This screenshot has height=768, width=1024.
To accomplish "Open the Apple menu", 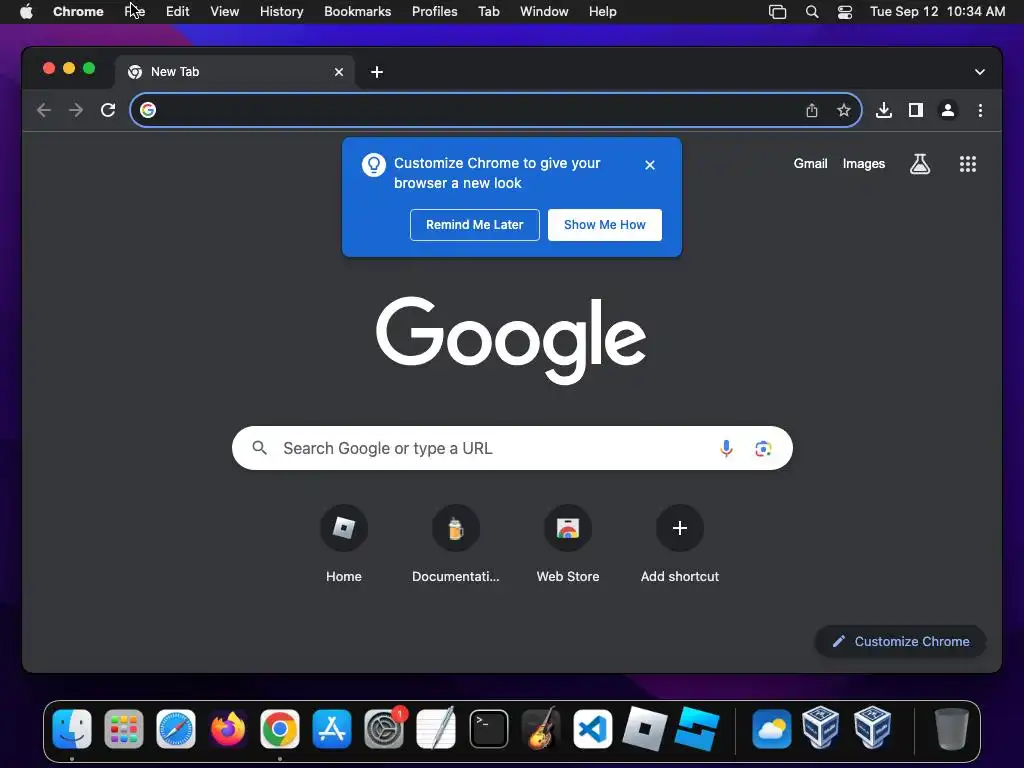I will [x=26, y=12].
